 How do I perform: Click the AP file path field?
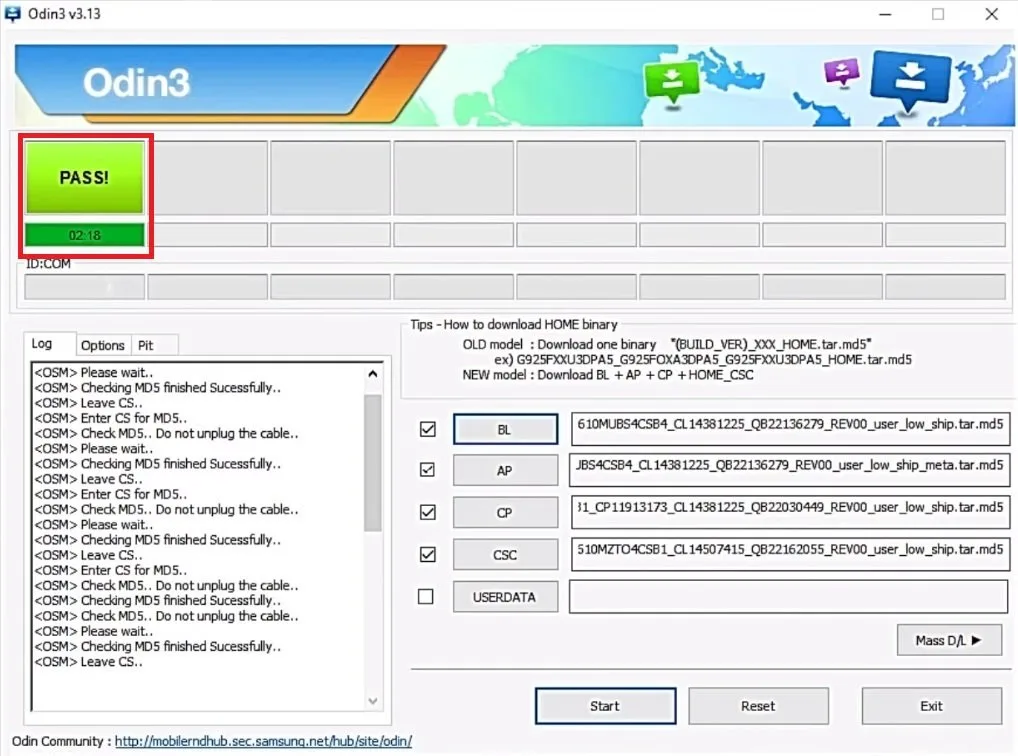coord(789,470)
